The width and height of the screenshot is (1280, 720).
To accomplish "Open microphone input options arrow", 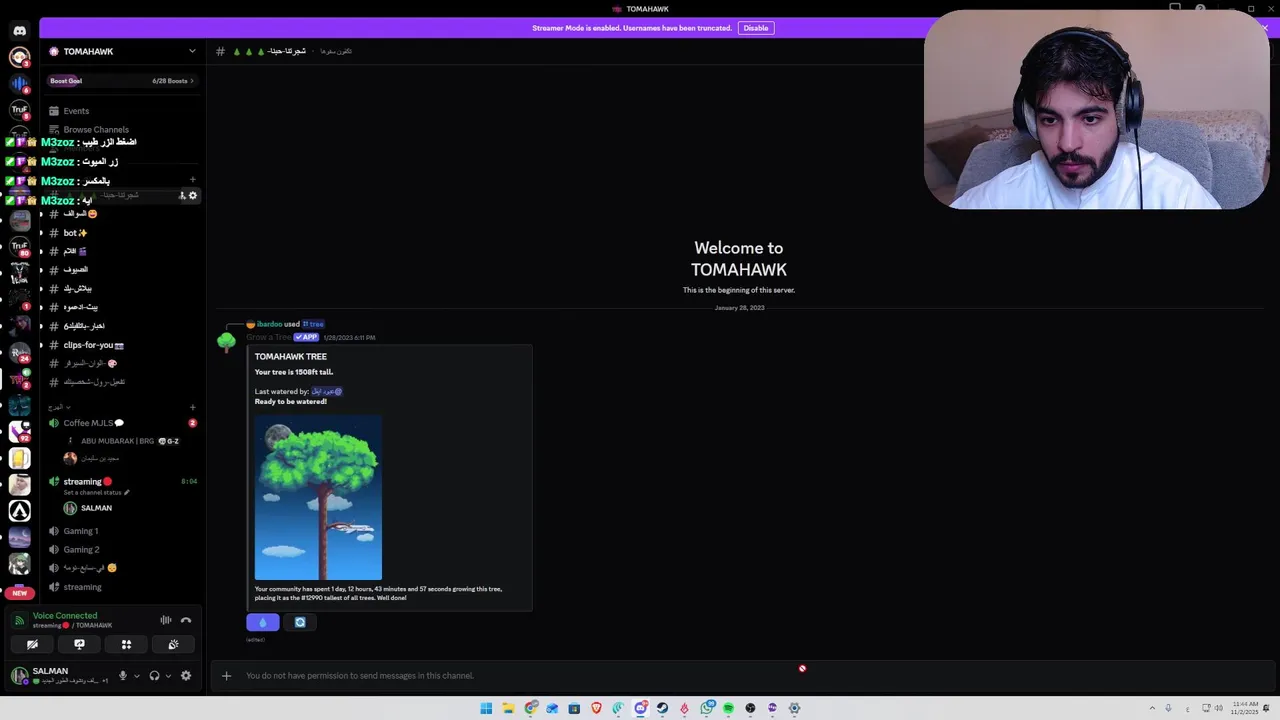I will pyautogui.click(x=137, y=676).
